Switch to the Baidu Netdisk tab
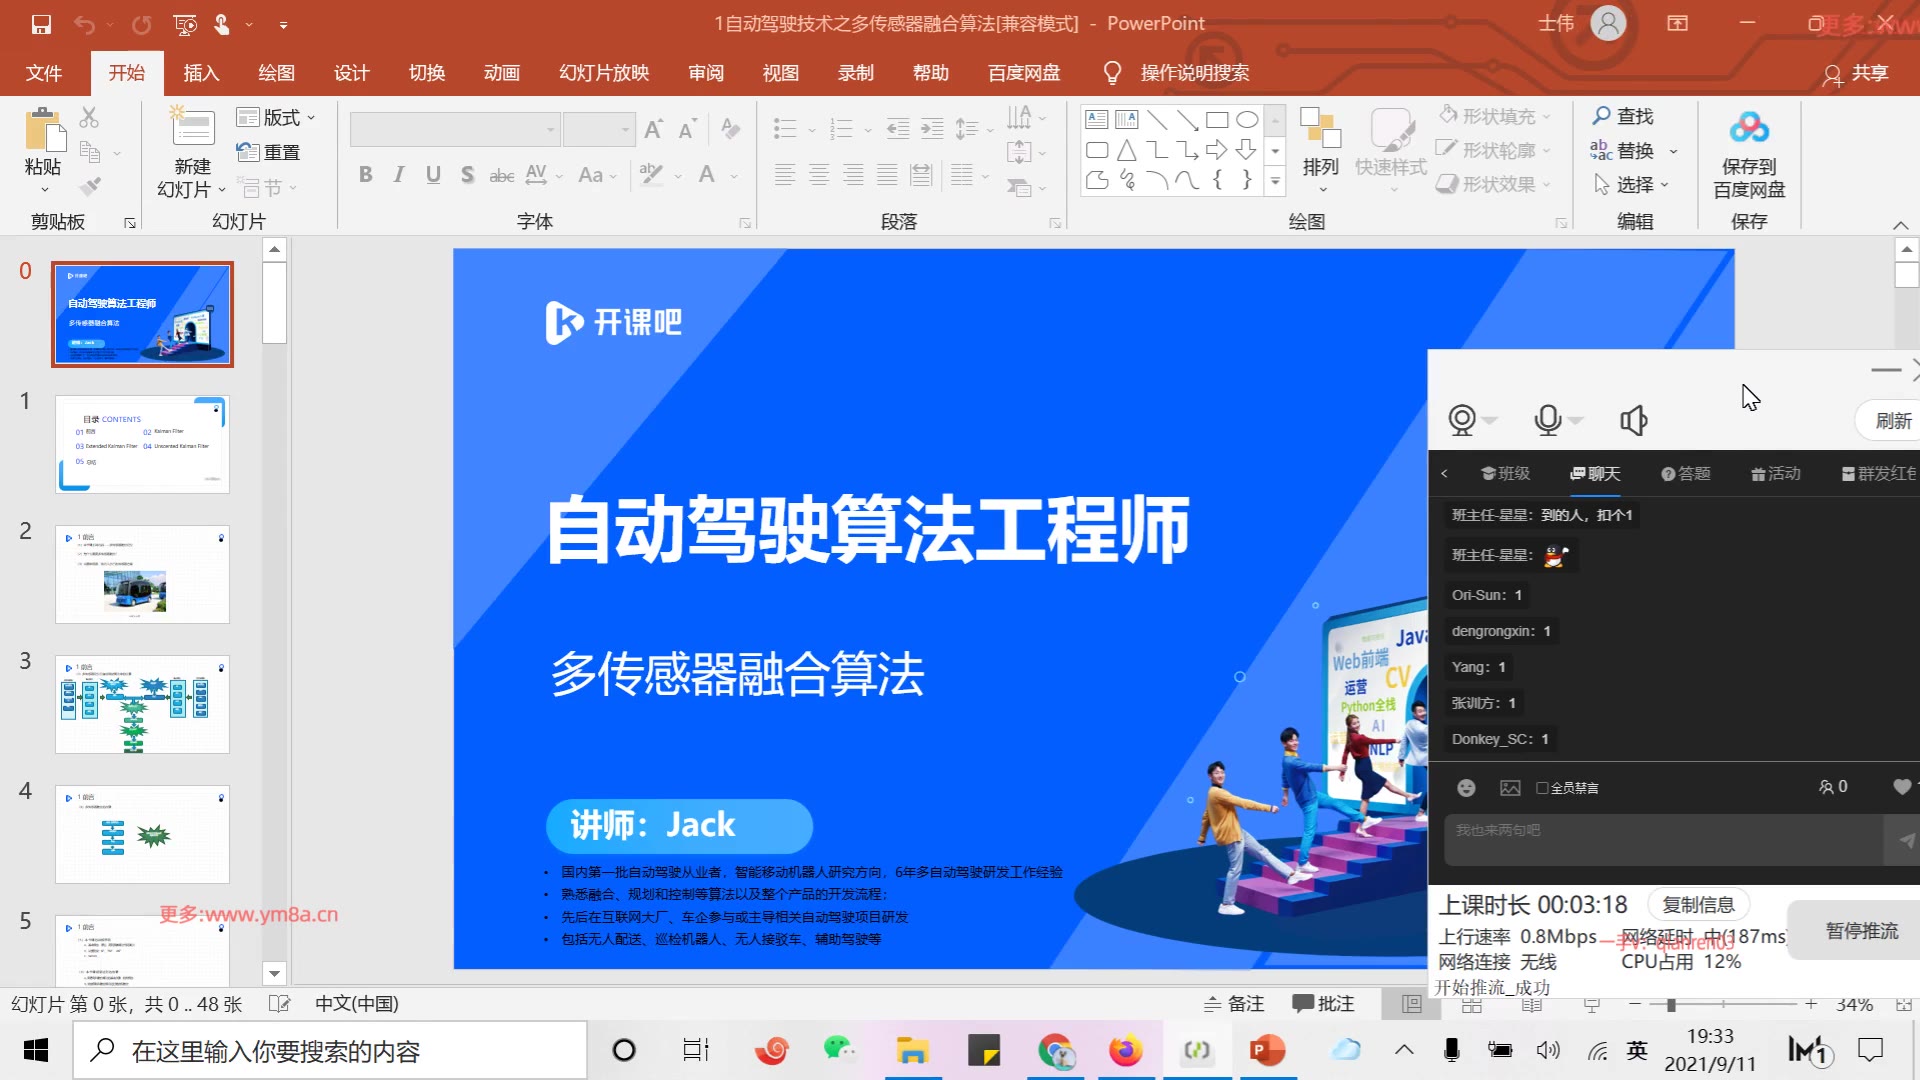 pyautogui.click(x=1024, y=73)
